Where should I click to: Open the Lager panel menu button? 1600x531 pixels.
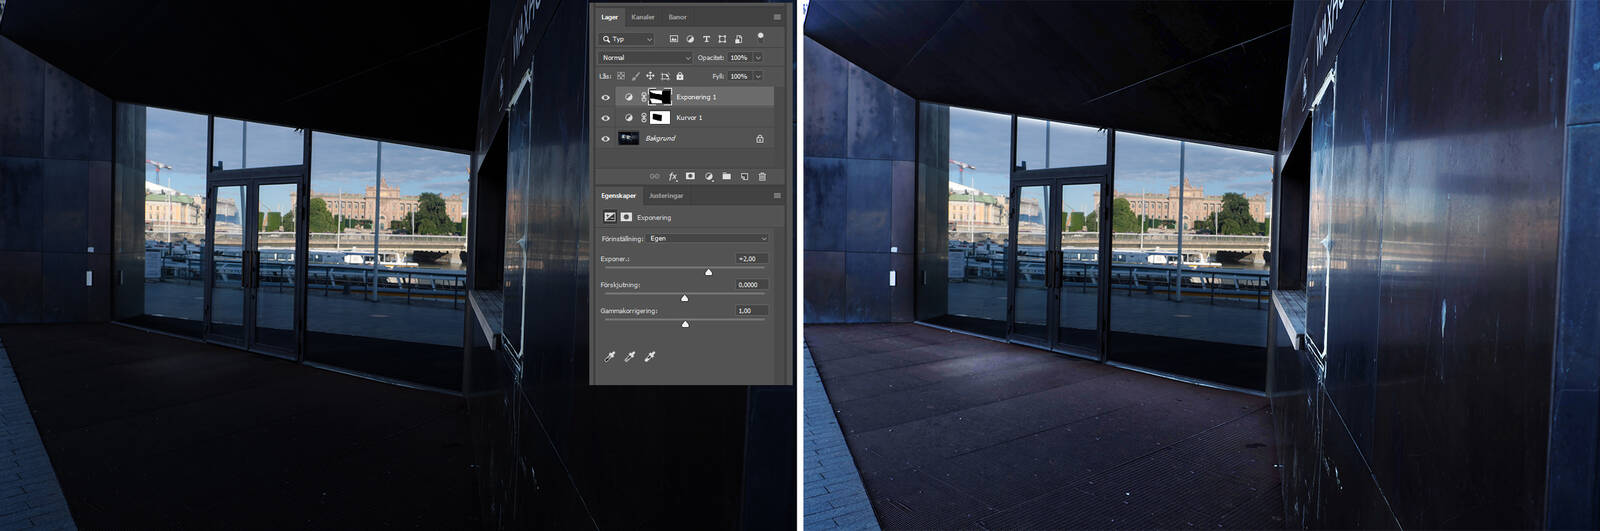coord(777,17)
